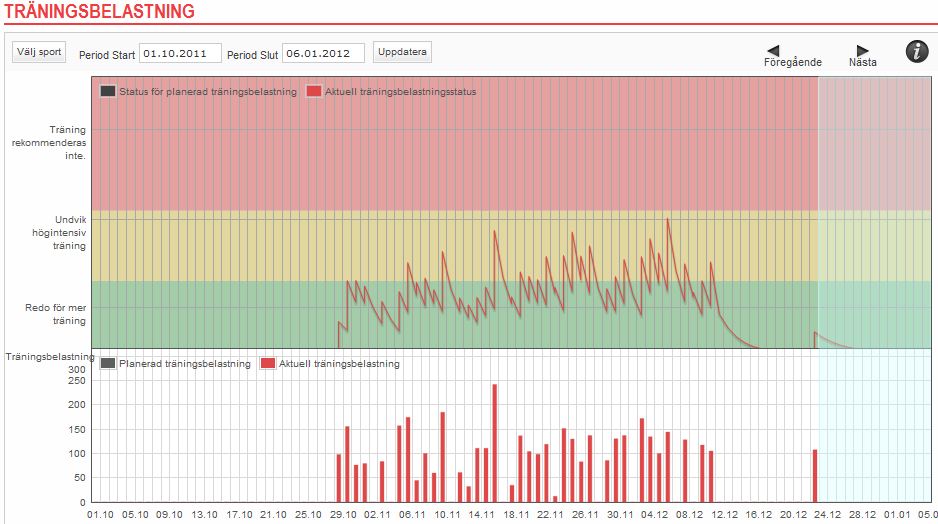Click the right arrow above Nästa
The image size is (938, 524).
tap(863, 50)
